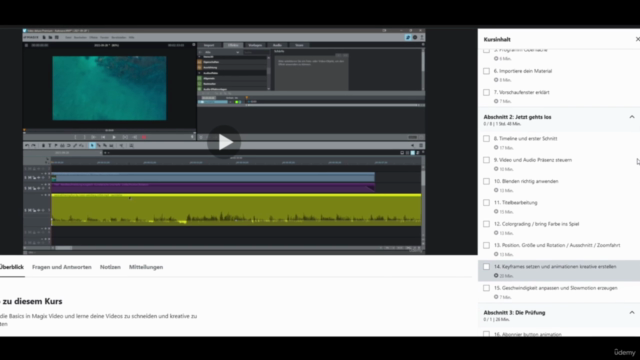The height and width of the screenshot is (360, 640).
Task: Click the redo arrow in the Magix timeline toolbar
Action: coord(33,145)
